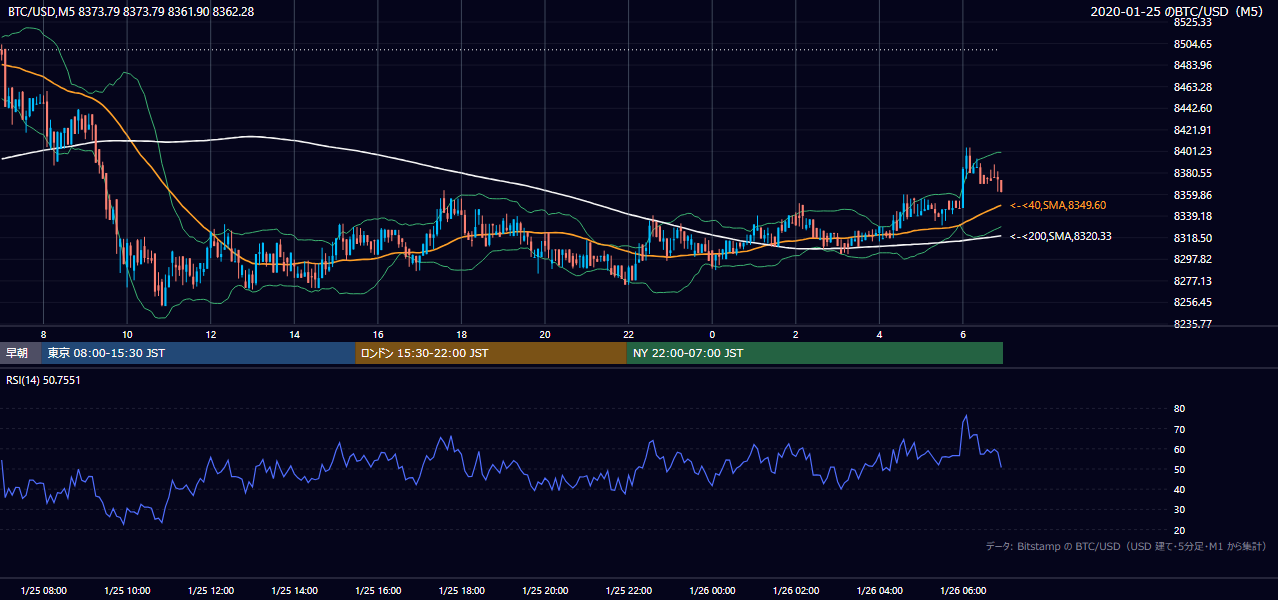The height and width of the screenshot is (600, 1278).
Task: Click price axis value 8525.33
Action: [1193, 22]
